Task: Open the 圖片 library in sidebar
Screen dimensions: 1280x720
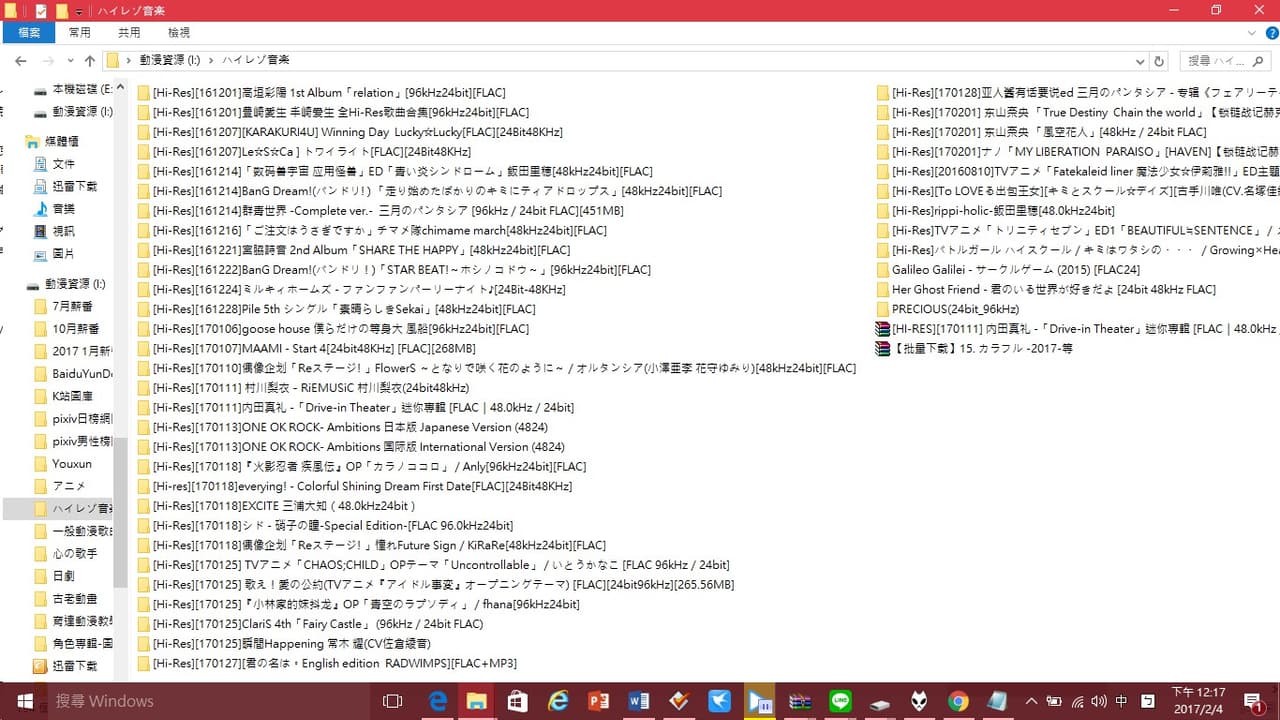Action: pyautogui.click(x=54, y=254)
